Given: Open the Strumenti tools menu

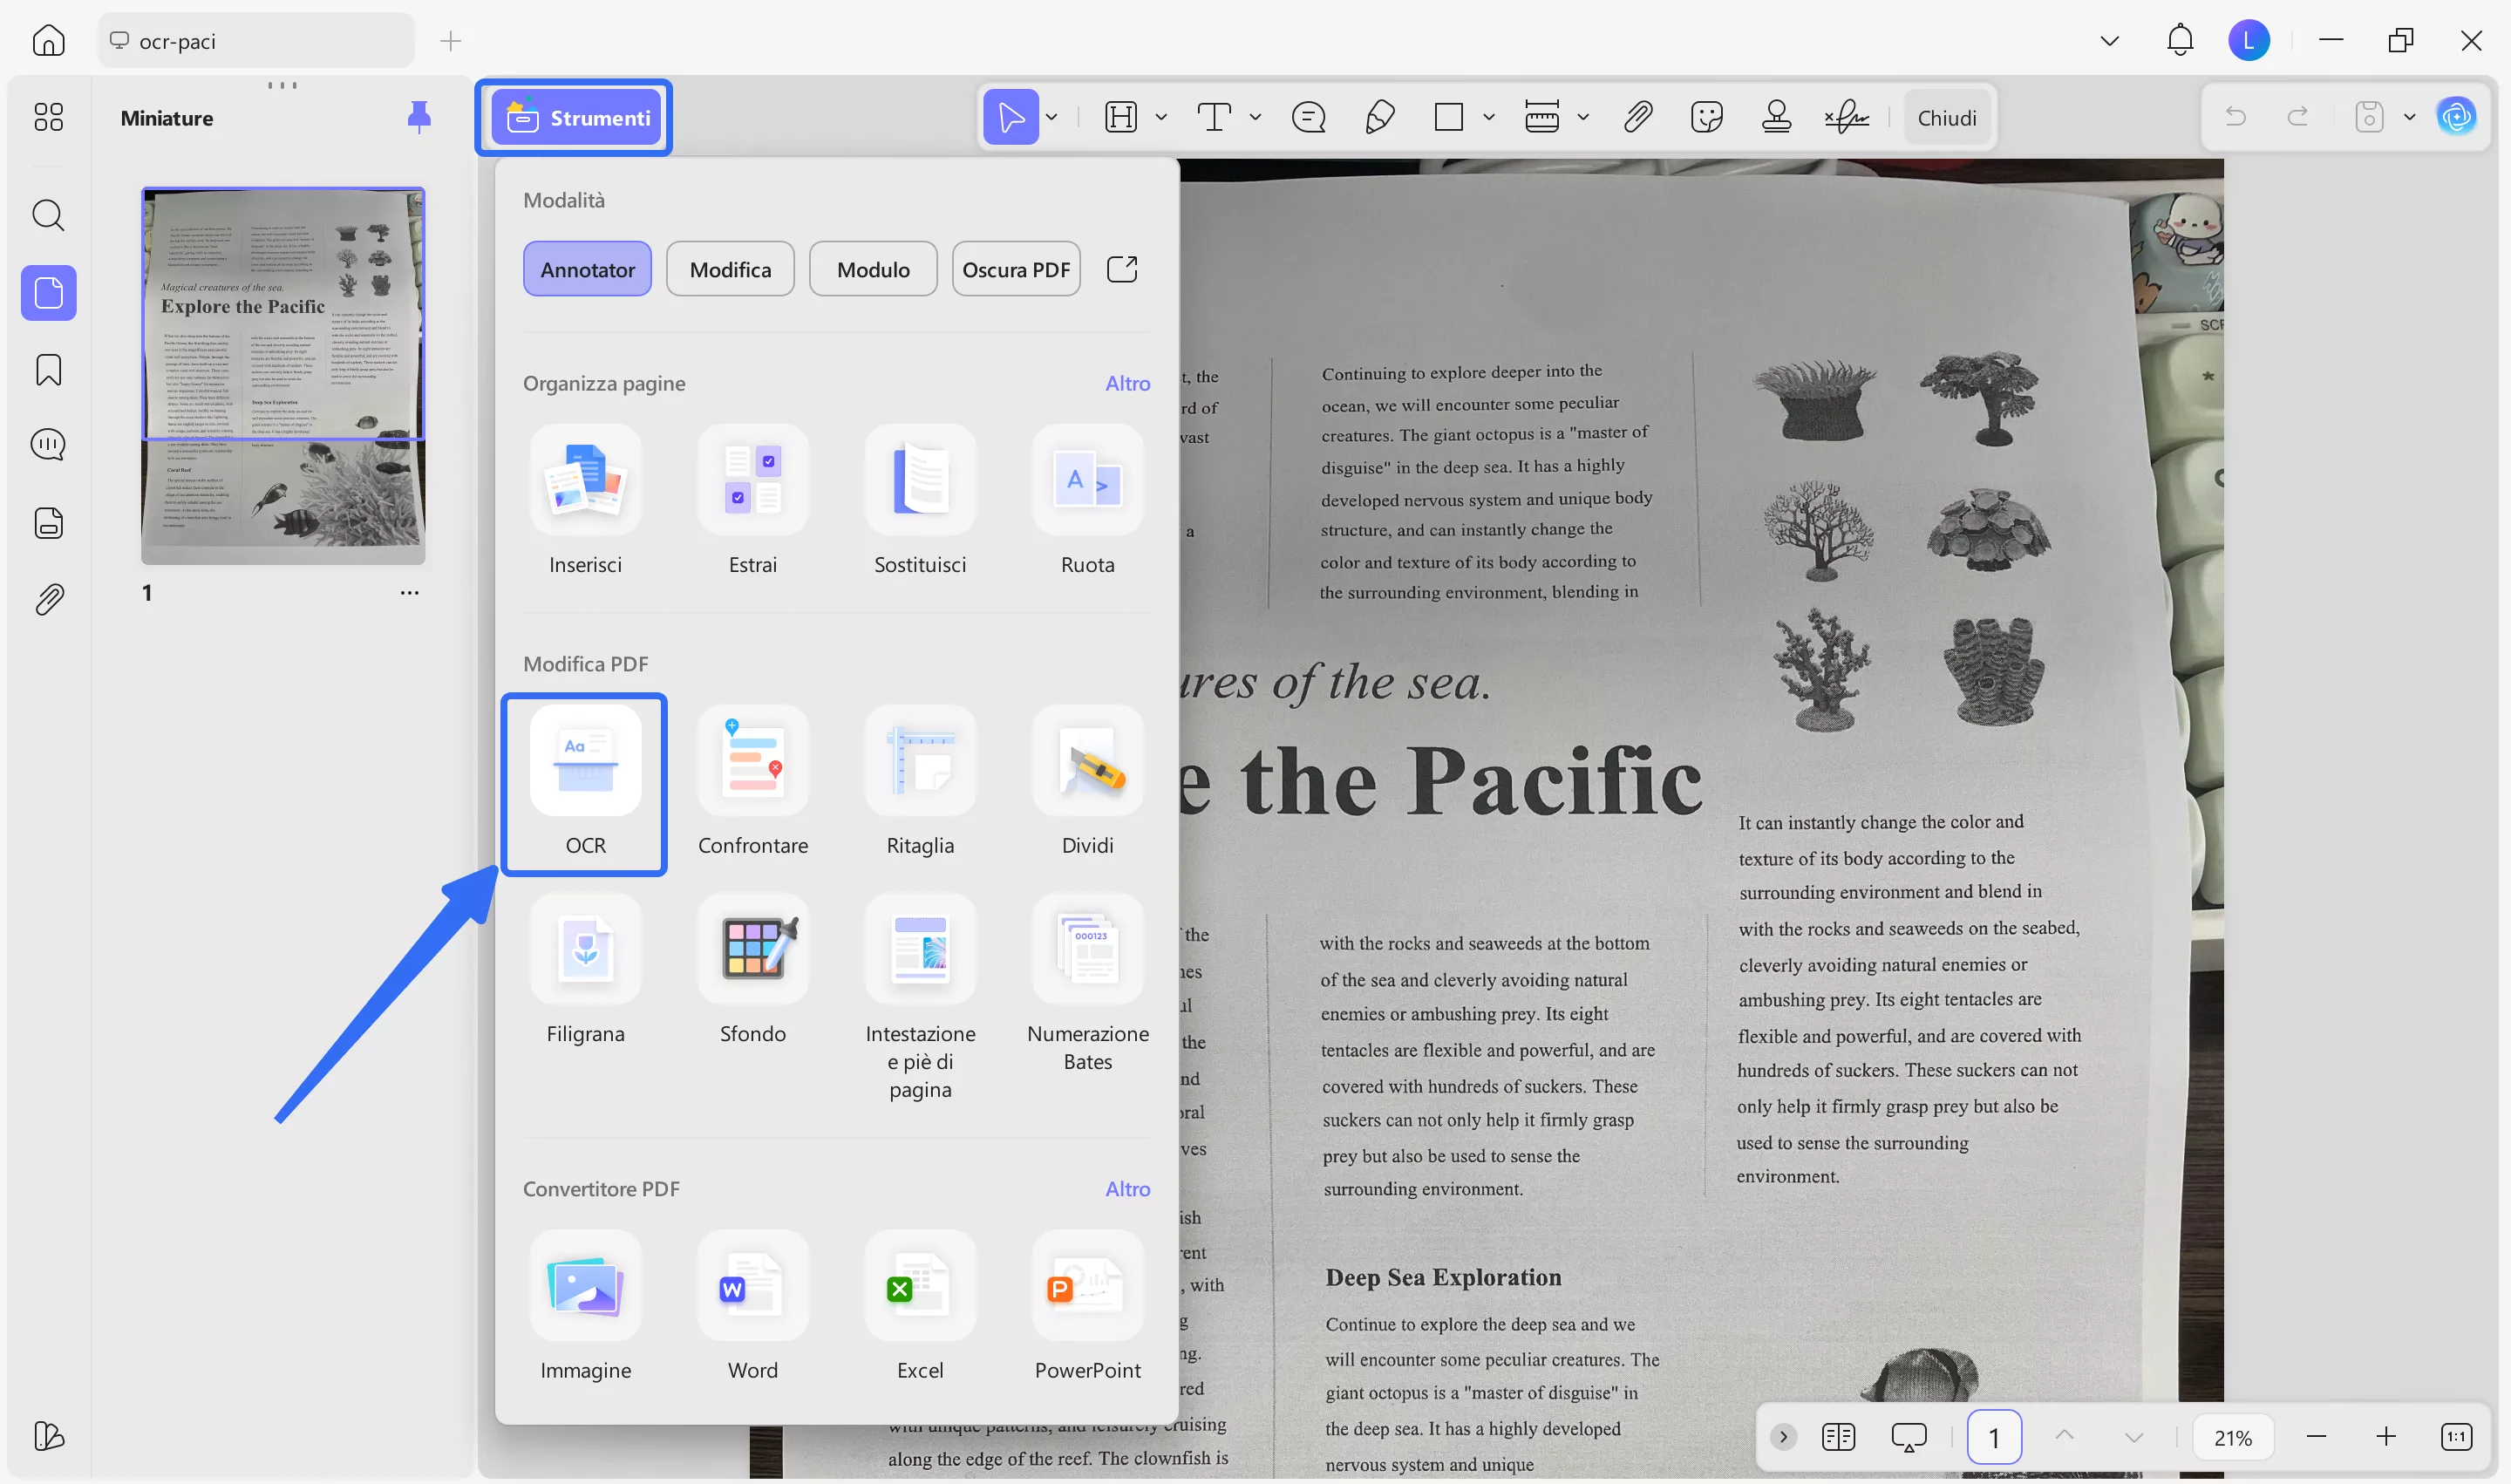Looking at the screenshot, I should (575, 118).
